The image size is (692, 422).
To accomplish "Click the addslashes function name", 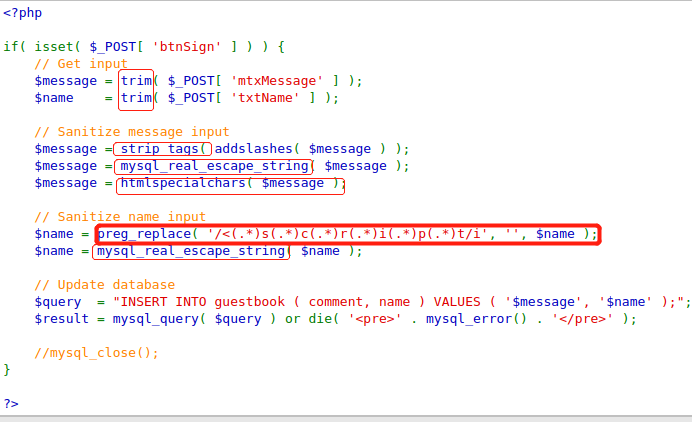I will (x=253, y=149).
